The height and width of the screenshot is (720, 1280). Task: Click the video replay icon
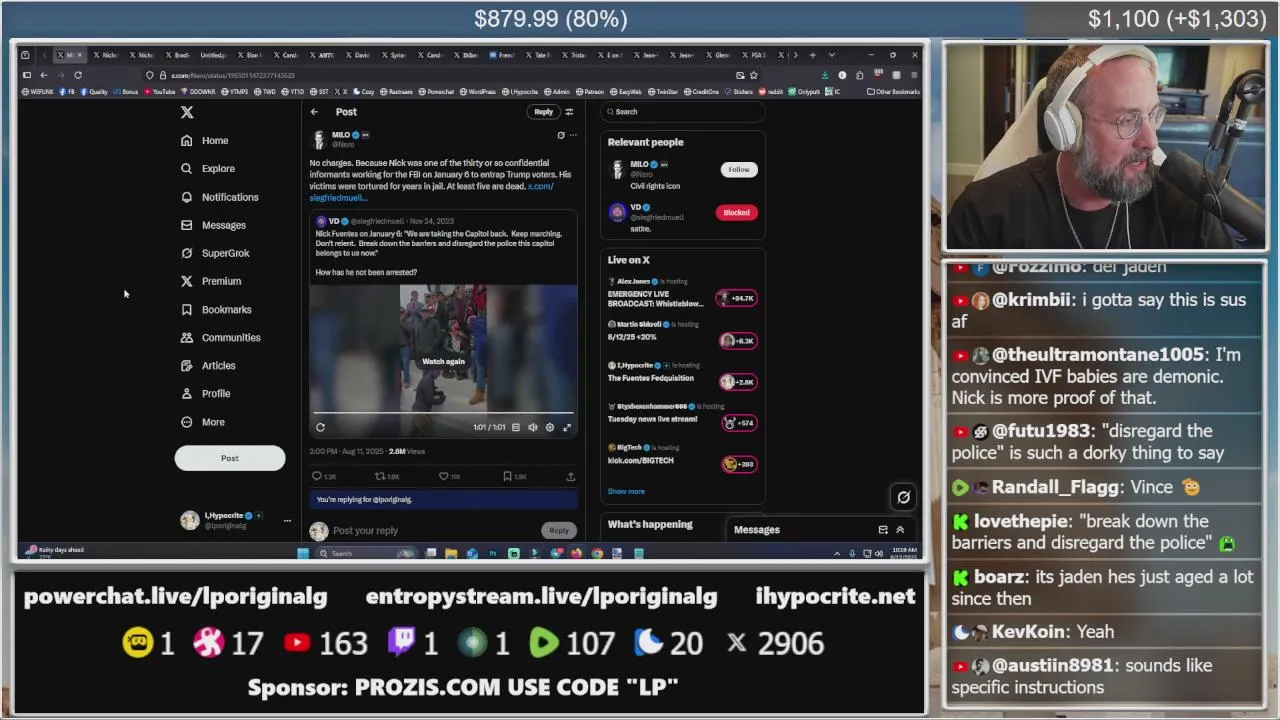click(320, 427)
